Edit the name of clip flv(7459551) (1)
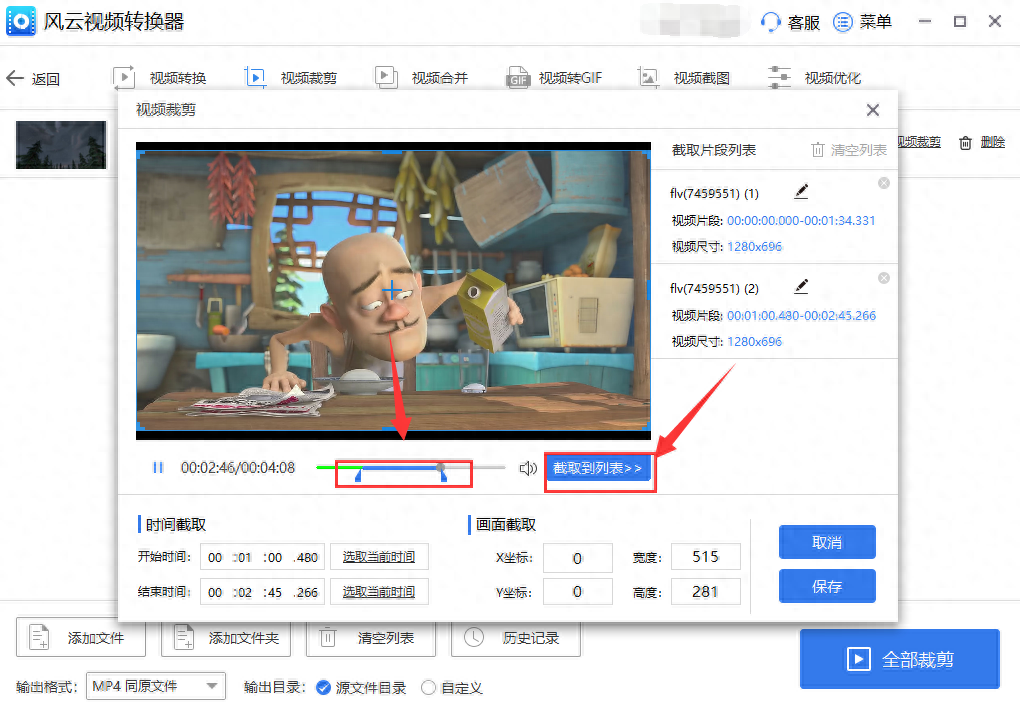The width and height of the screenshot is (1020, 714). click(x=801, y=191)
